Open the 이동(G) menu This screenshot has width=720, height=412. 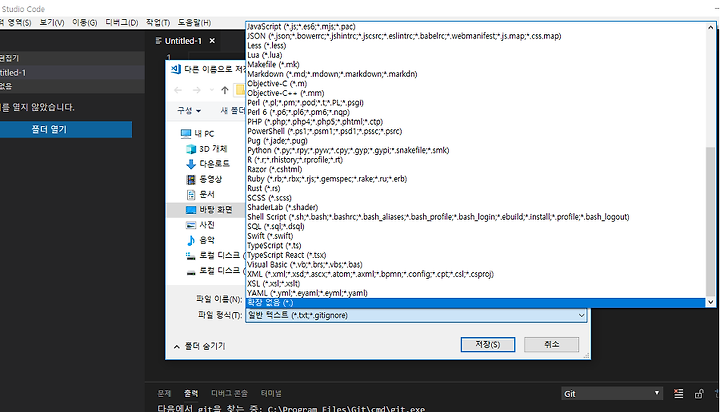(84, 23)
